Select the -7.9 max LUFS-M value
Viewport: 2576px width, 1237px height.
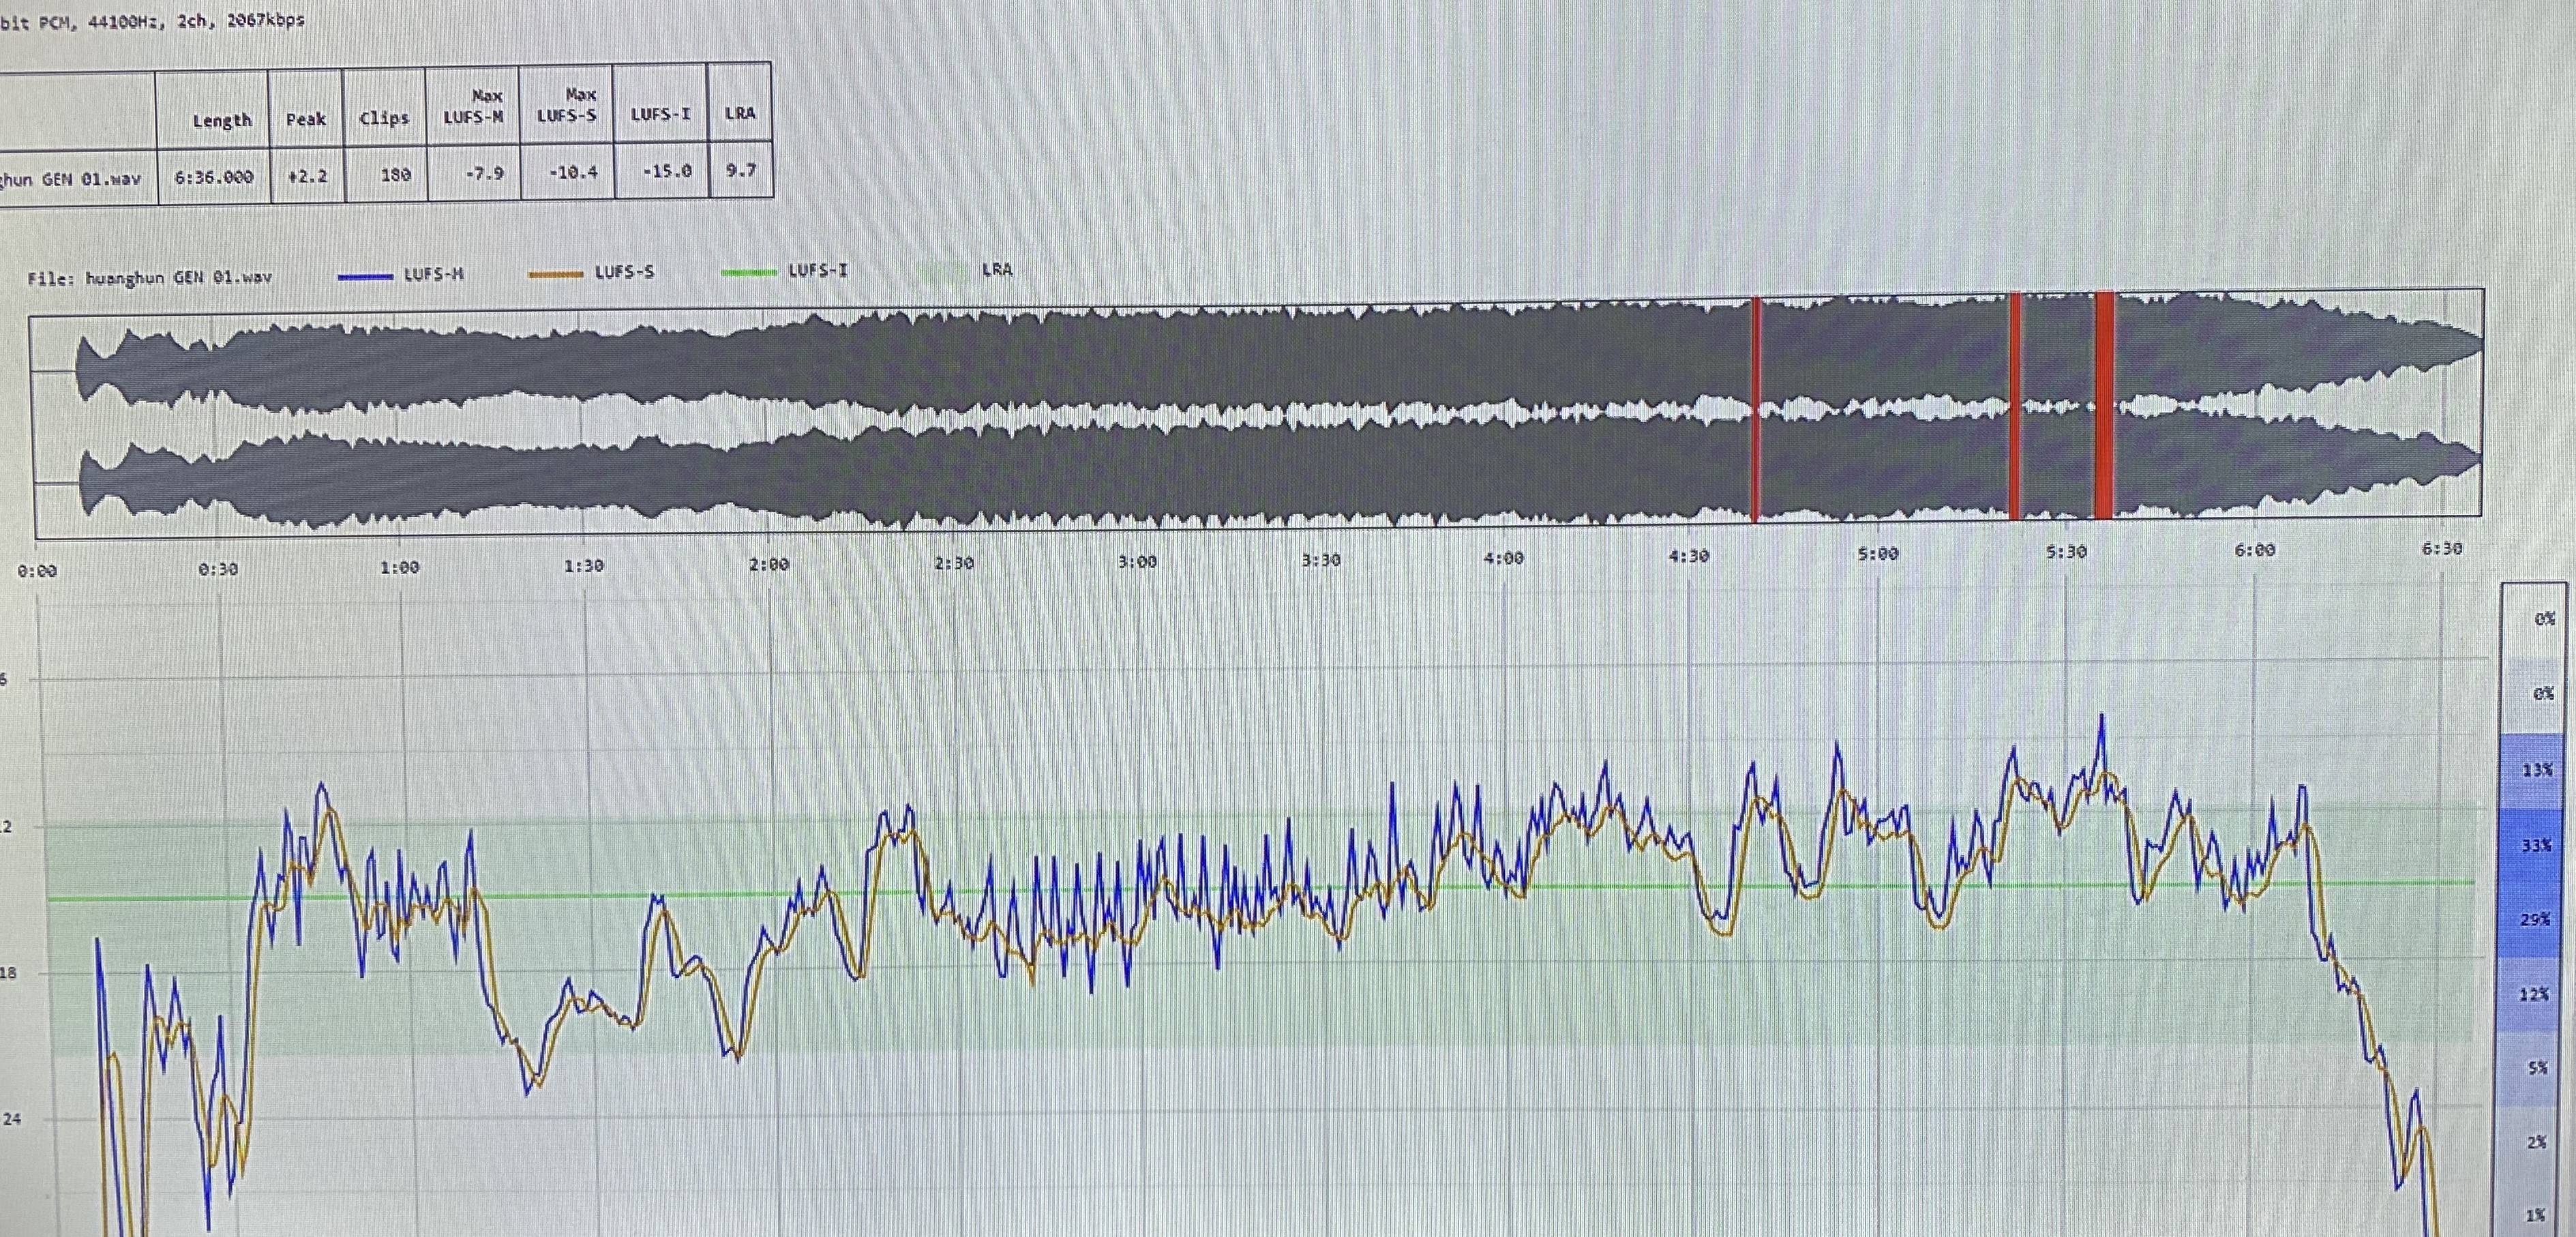[x=484, y=174]
